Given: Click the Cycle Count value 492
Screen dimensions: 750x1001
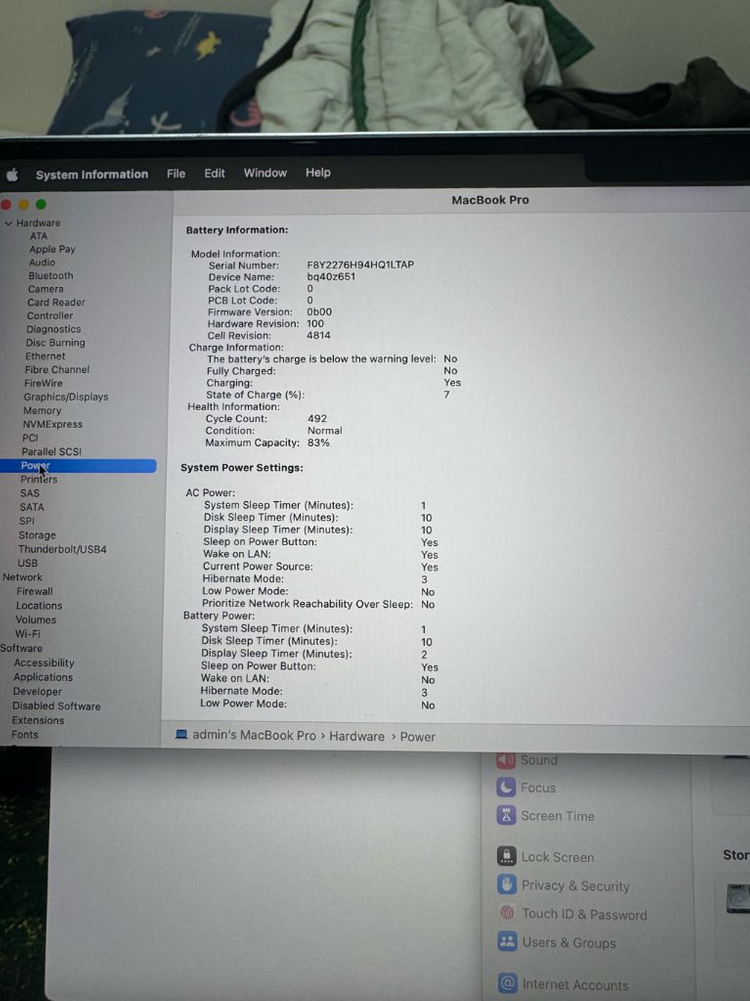Looking at the screenshot, I should tap(317, 419).
